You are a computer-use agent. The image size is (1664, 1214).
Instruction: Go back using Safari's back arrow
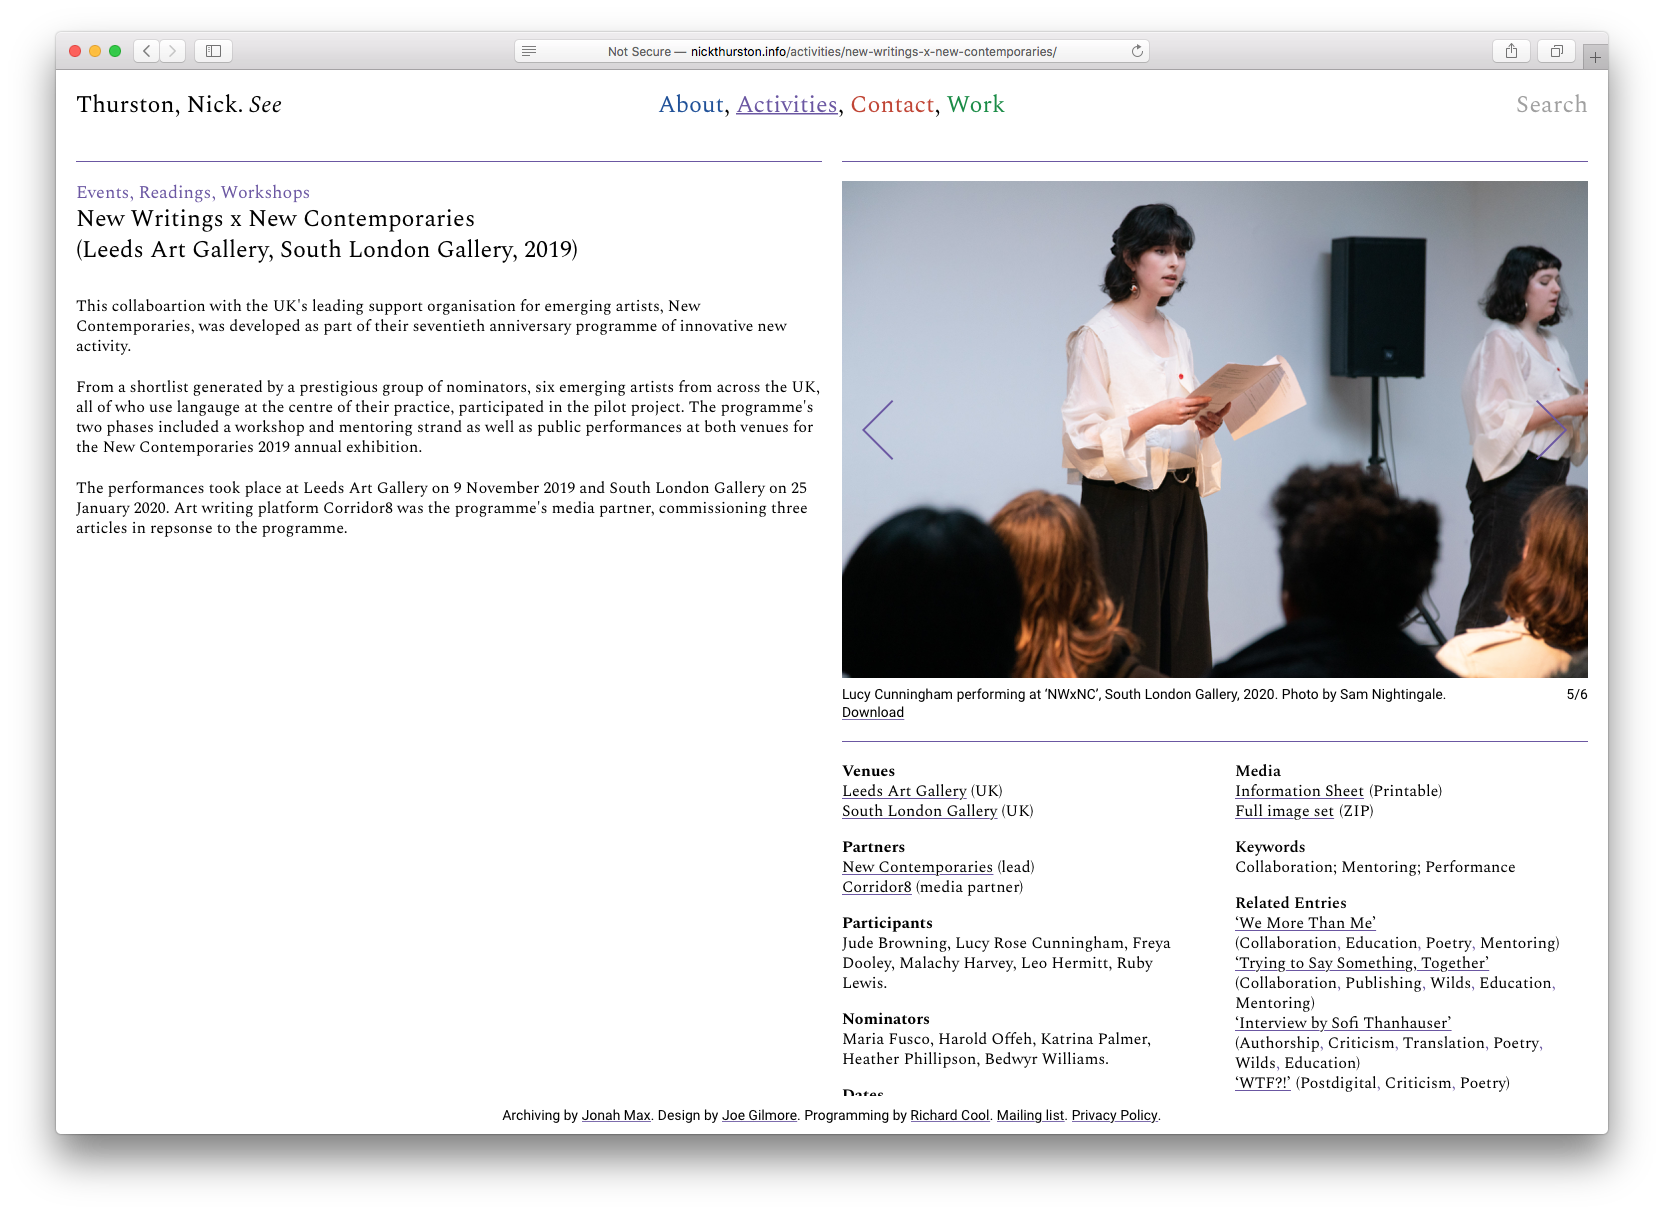pos(147,51)
